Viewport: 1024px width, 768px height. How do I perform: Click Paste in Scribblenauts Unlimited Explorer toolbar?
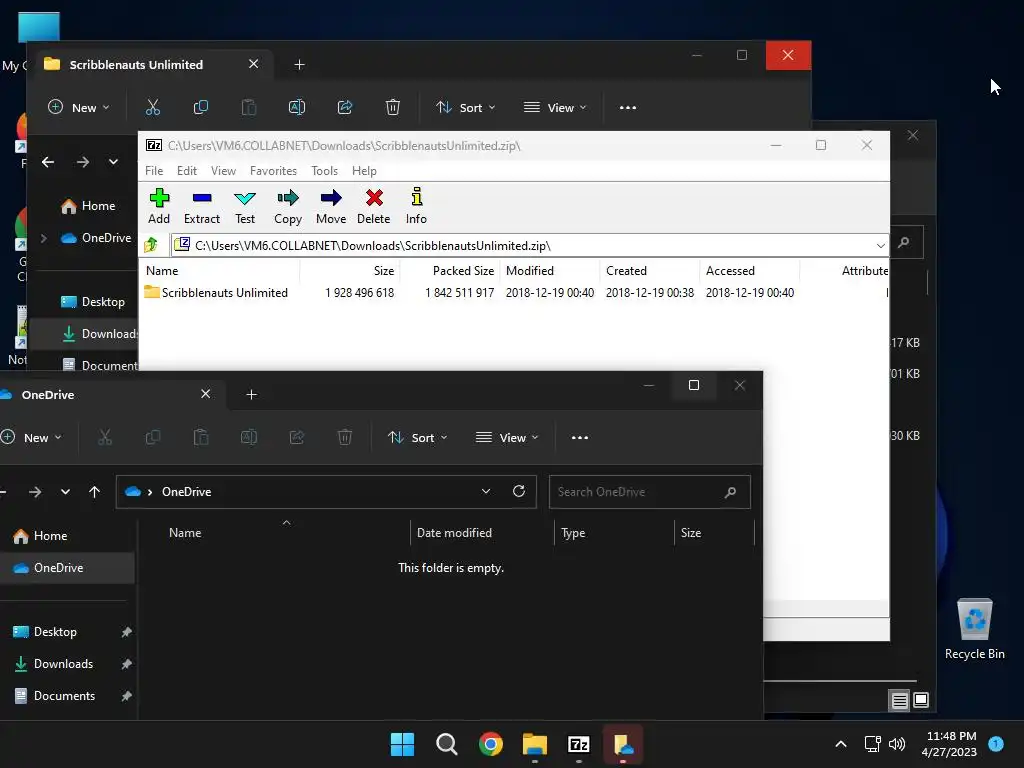pos(249,107)
